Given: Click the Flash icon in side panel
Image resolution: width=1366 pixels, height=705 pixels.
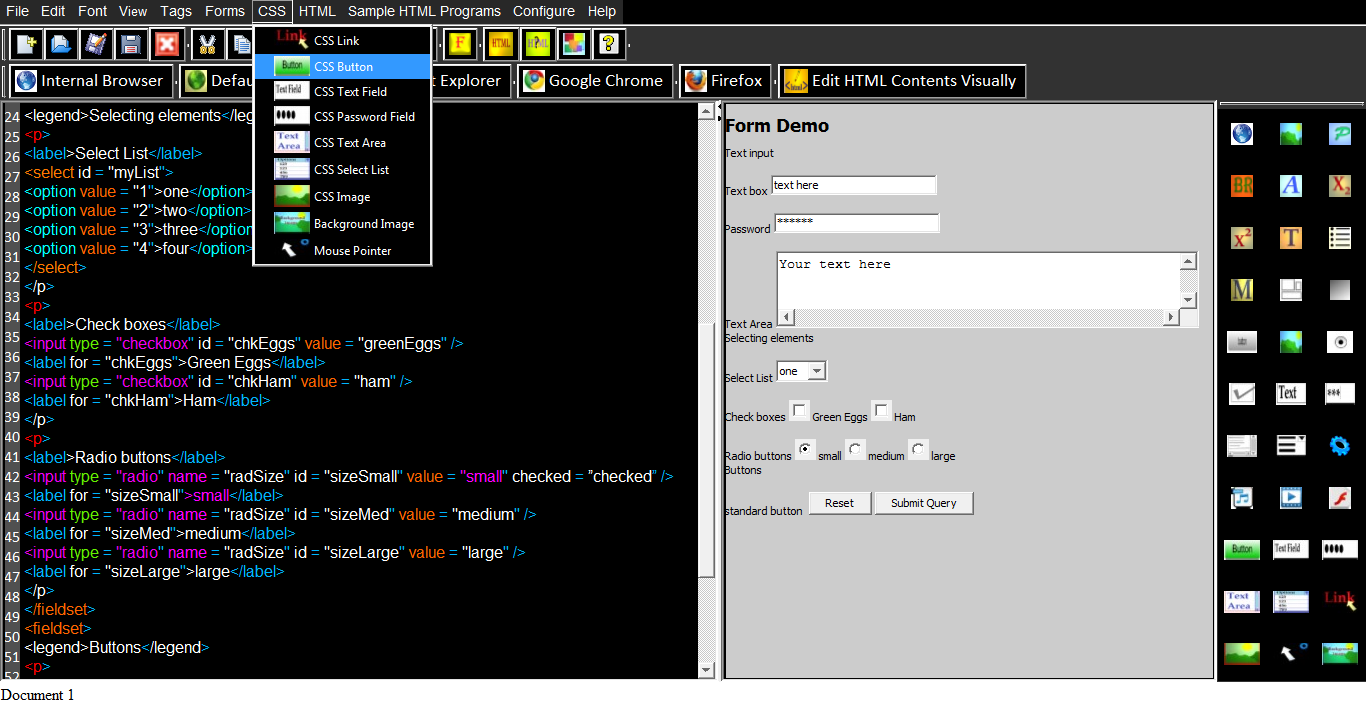Looking at the screenshot, I should [x=1339, y=497].
